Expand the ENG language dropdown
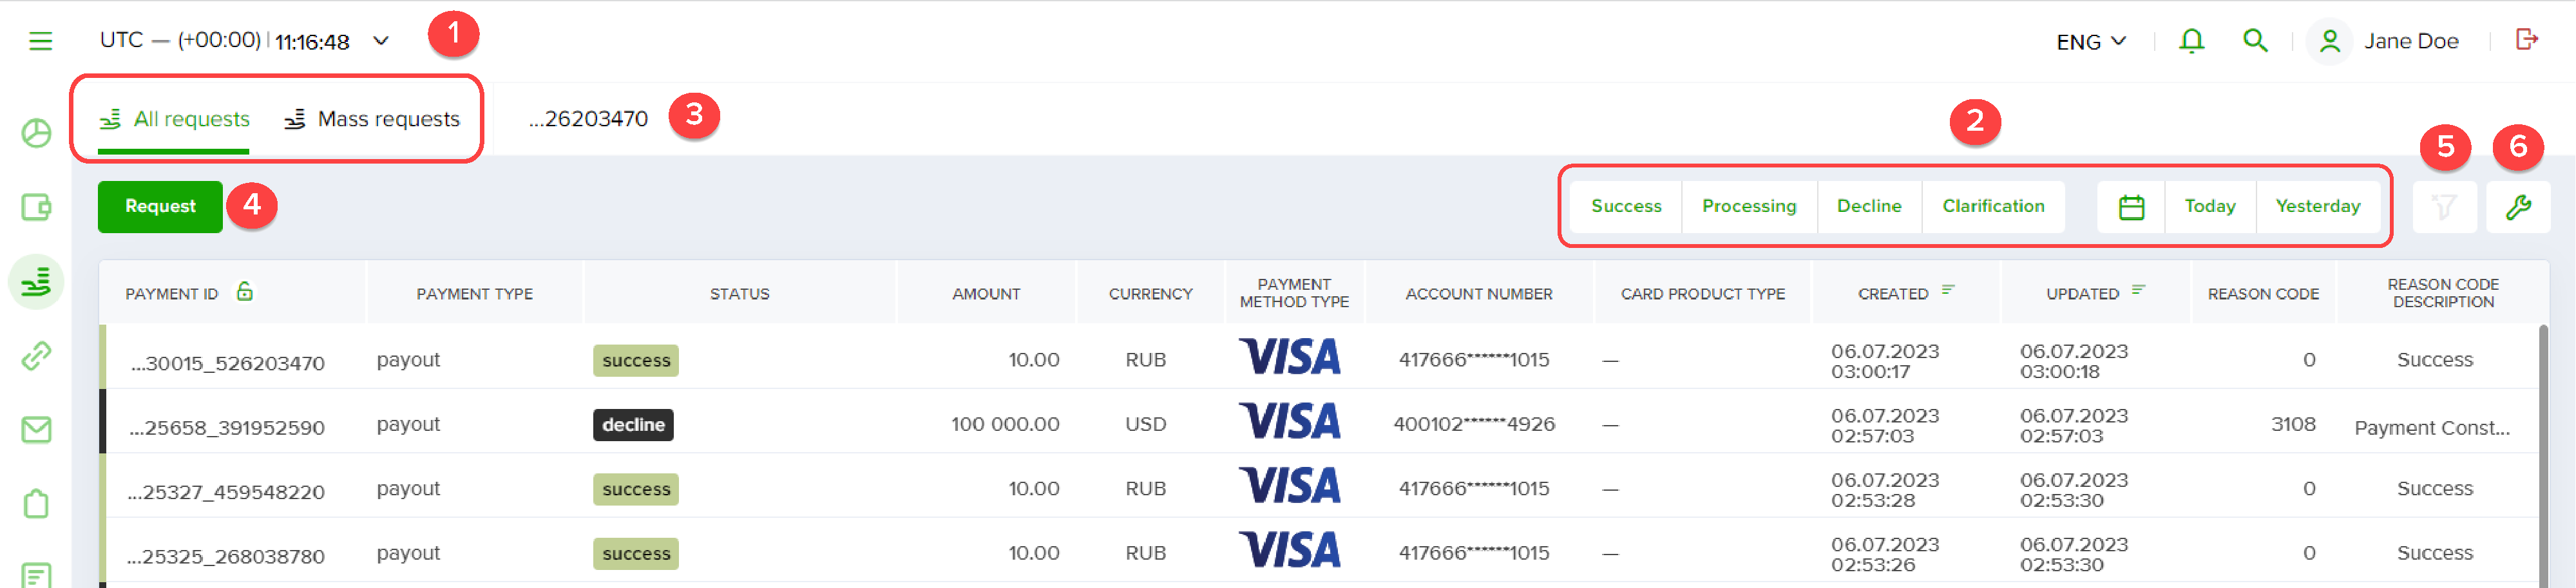Viewport: 2576px width, 588px height. click(2091, 42)
